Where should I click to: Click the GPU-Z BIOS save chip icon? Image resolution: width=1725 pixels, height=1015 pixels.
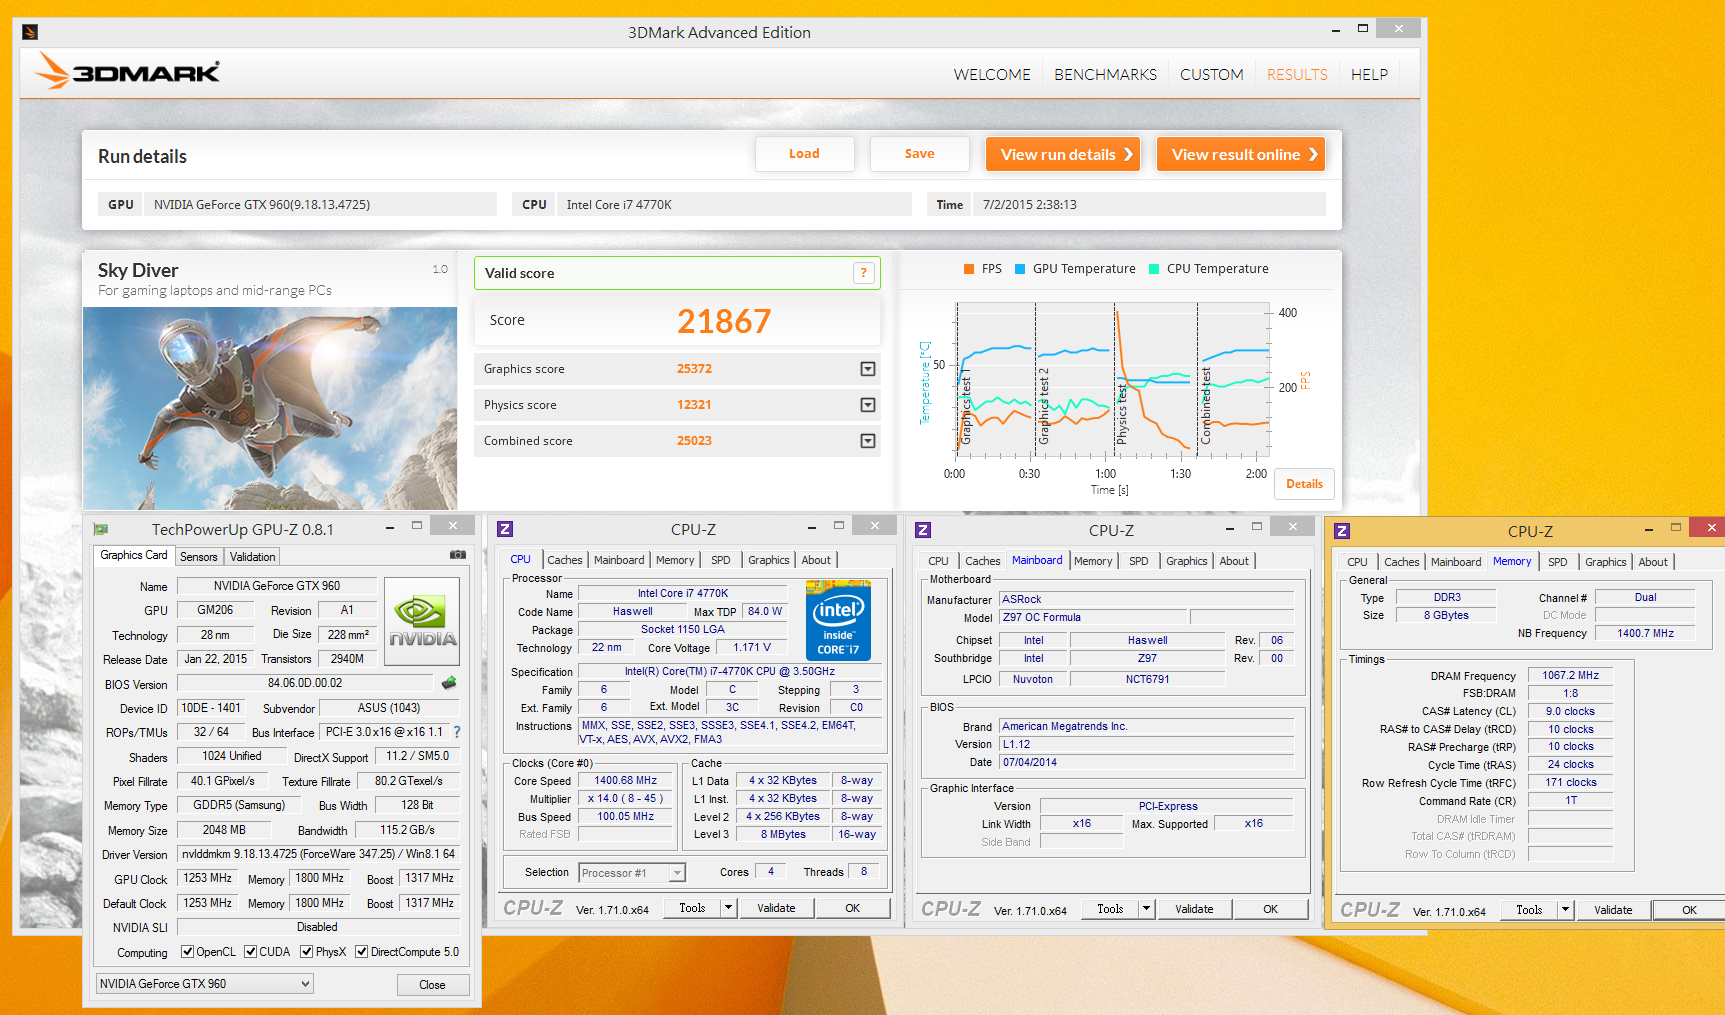[449, 683]
